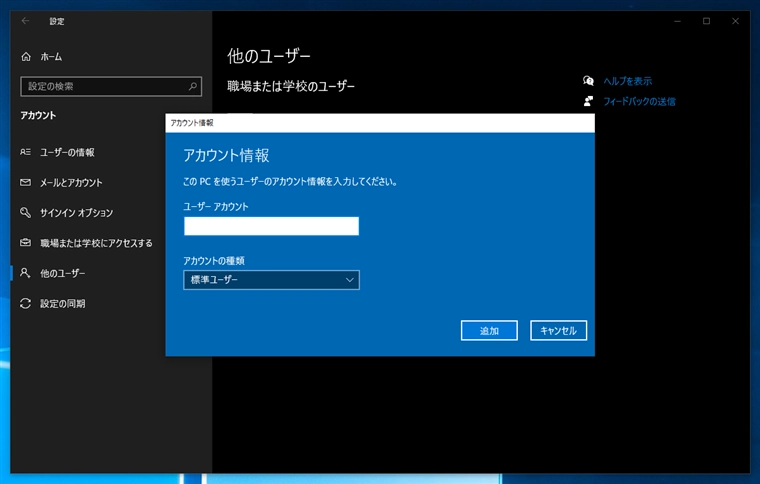
Task: Open the アカウントの種類 dropdown
Action: pyautogui.click(x=271, y=280)
